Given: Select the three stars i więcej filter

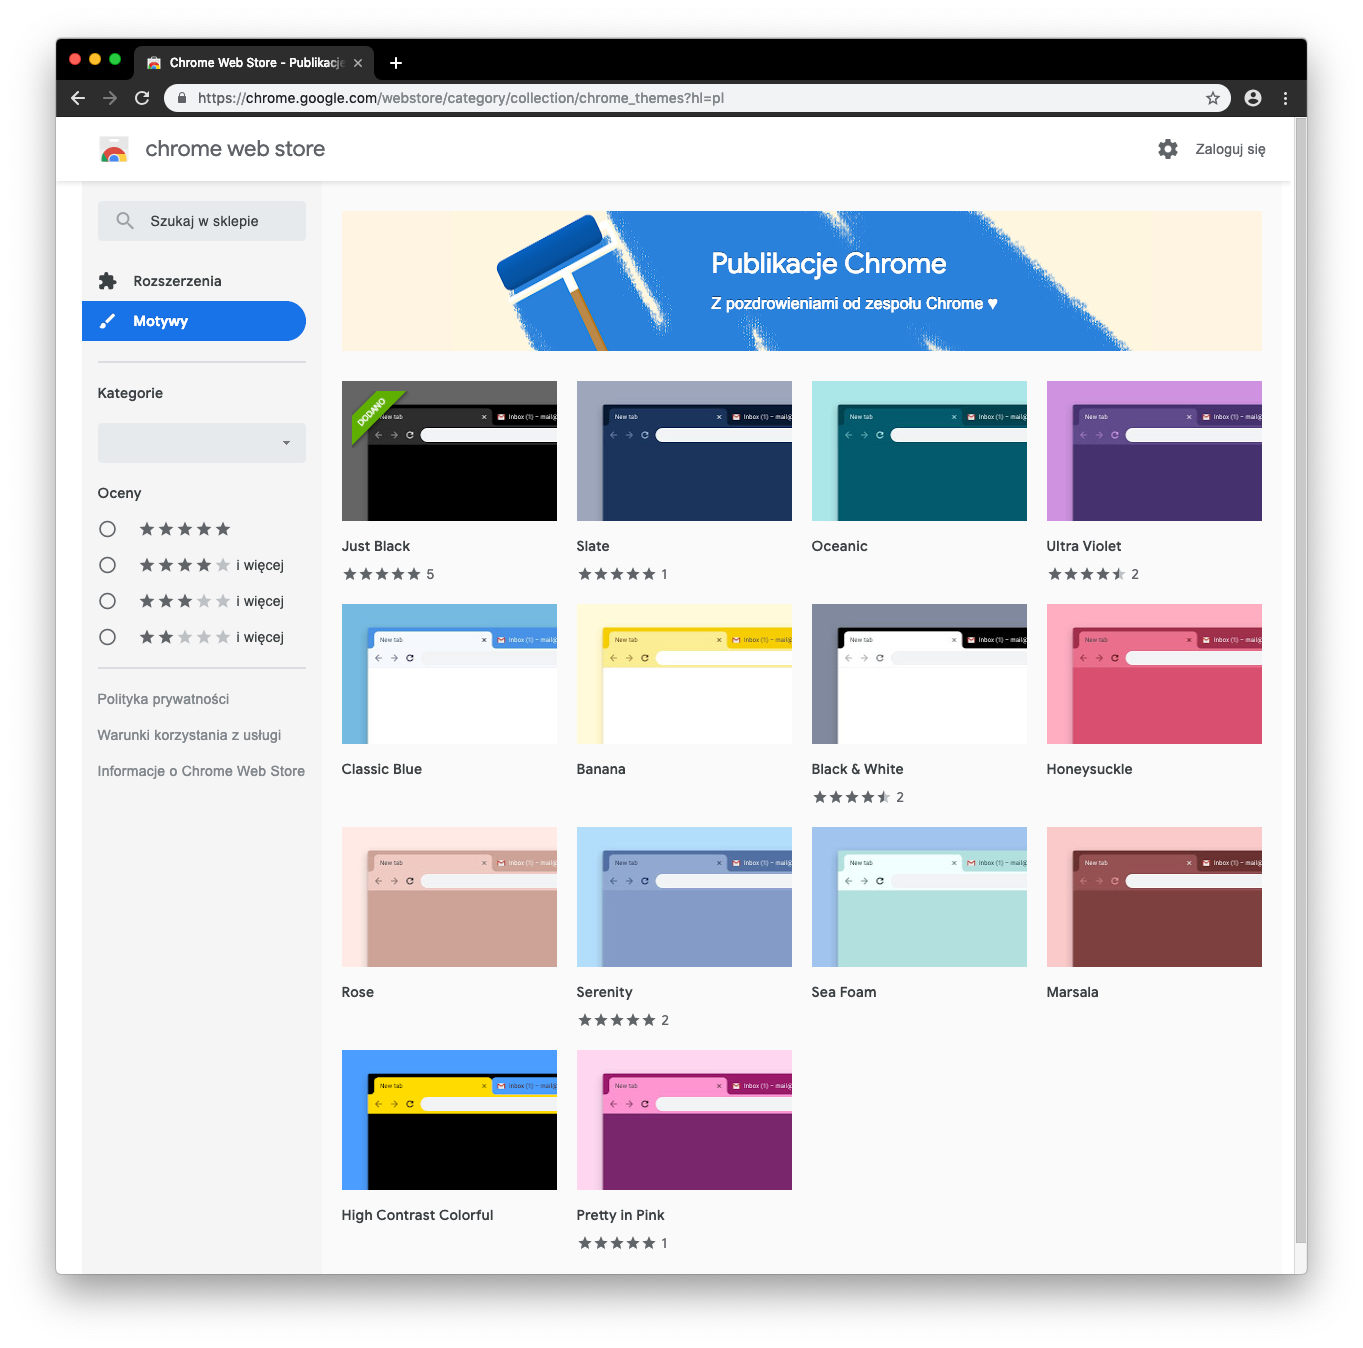Looking at the screenshot, I should (x=108, y=601).
